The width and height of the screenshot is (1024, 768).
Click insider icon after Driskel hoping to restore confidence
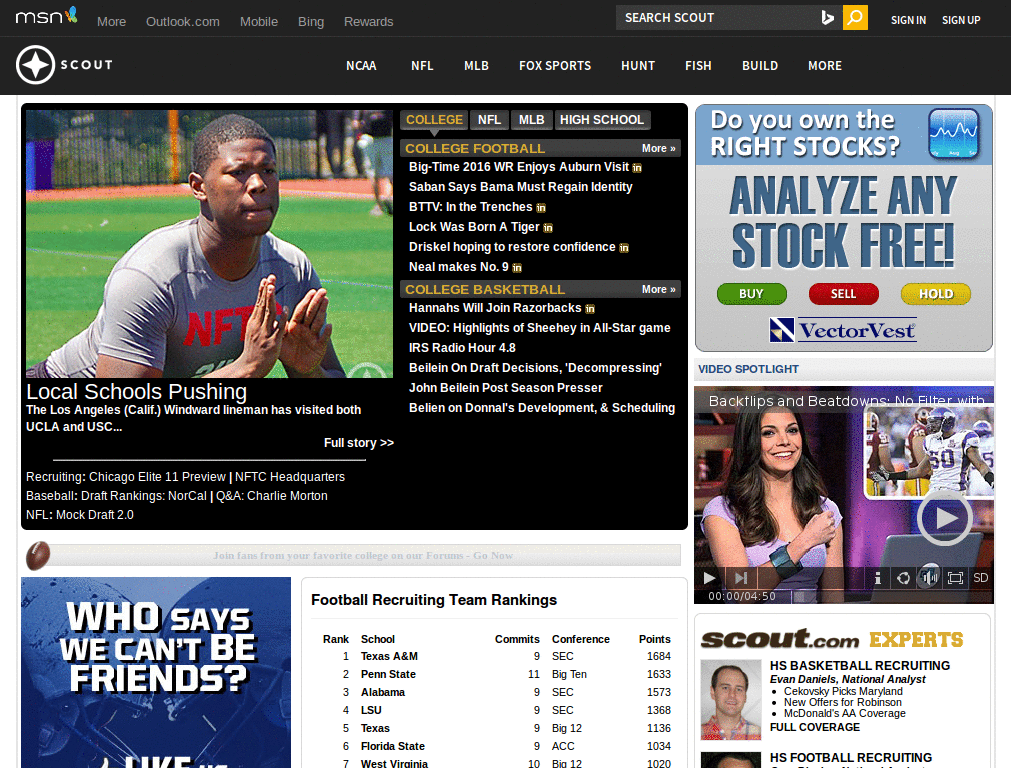(x=624, y=248)
